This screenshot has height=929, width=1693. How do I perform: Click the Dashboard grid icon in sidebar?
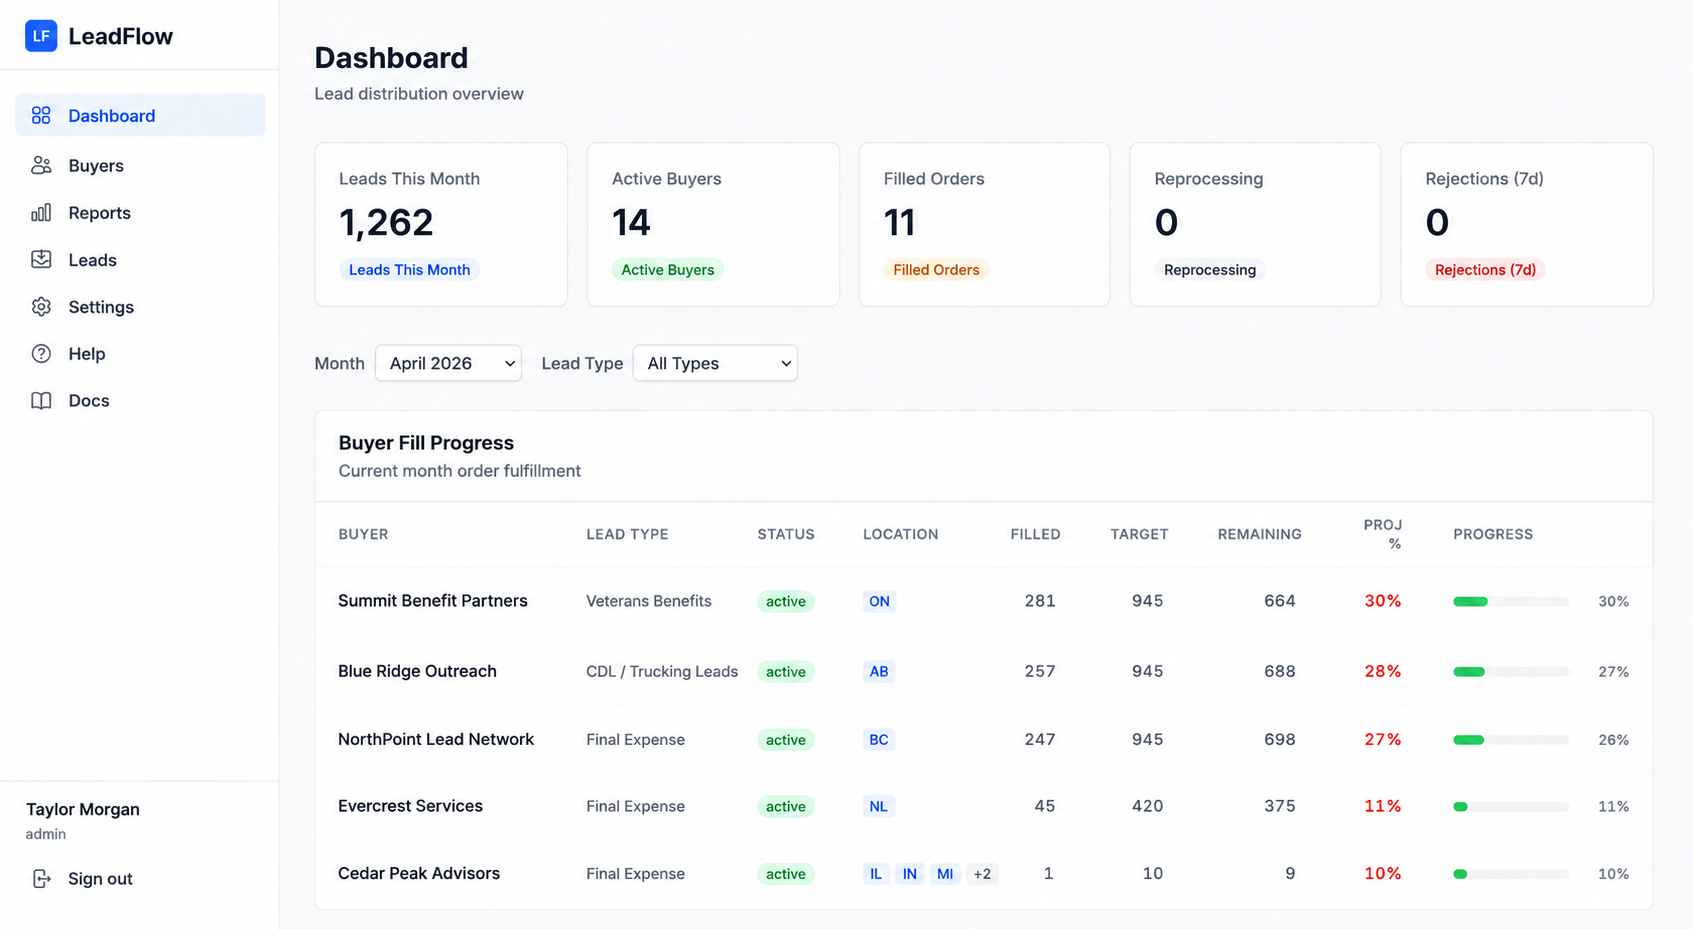coord(41,115)
